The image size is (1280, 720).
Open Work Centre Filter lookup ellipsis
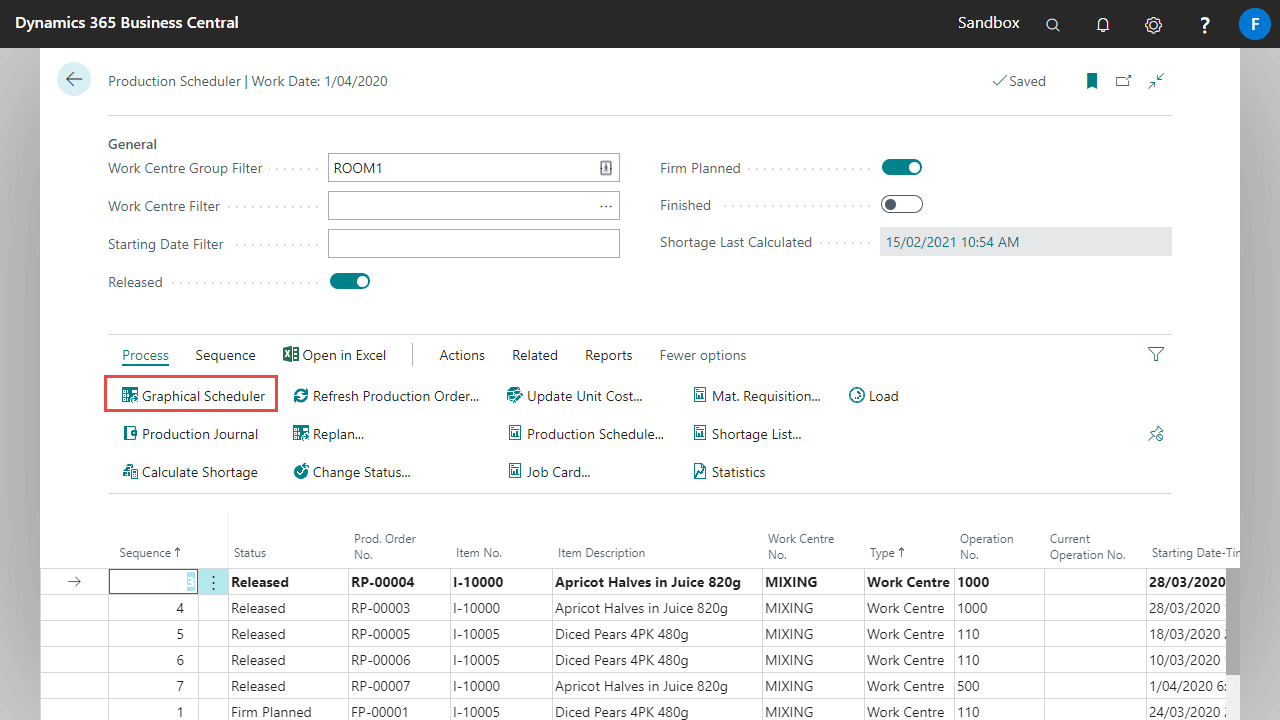tap(606, 206)
